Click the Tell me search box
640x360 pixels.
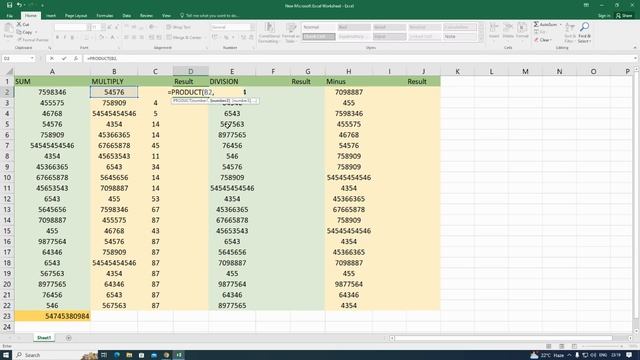pos(209,16)
